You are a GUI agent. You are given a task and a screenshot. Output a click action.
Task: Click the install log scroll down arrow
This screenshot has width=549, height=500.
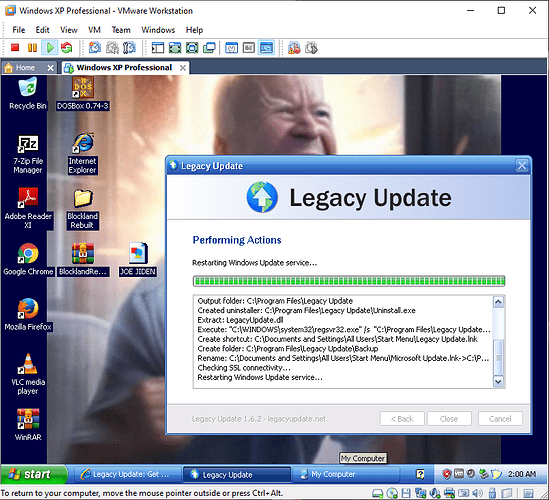[498, 382]
